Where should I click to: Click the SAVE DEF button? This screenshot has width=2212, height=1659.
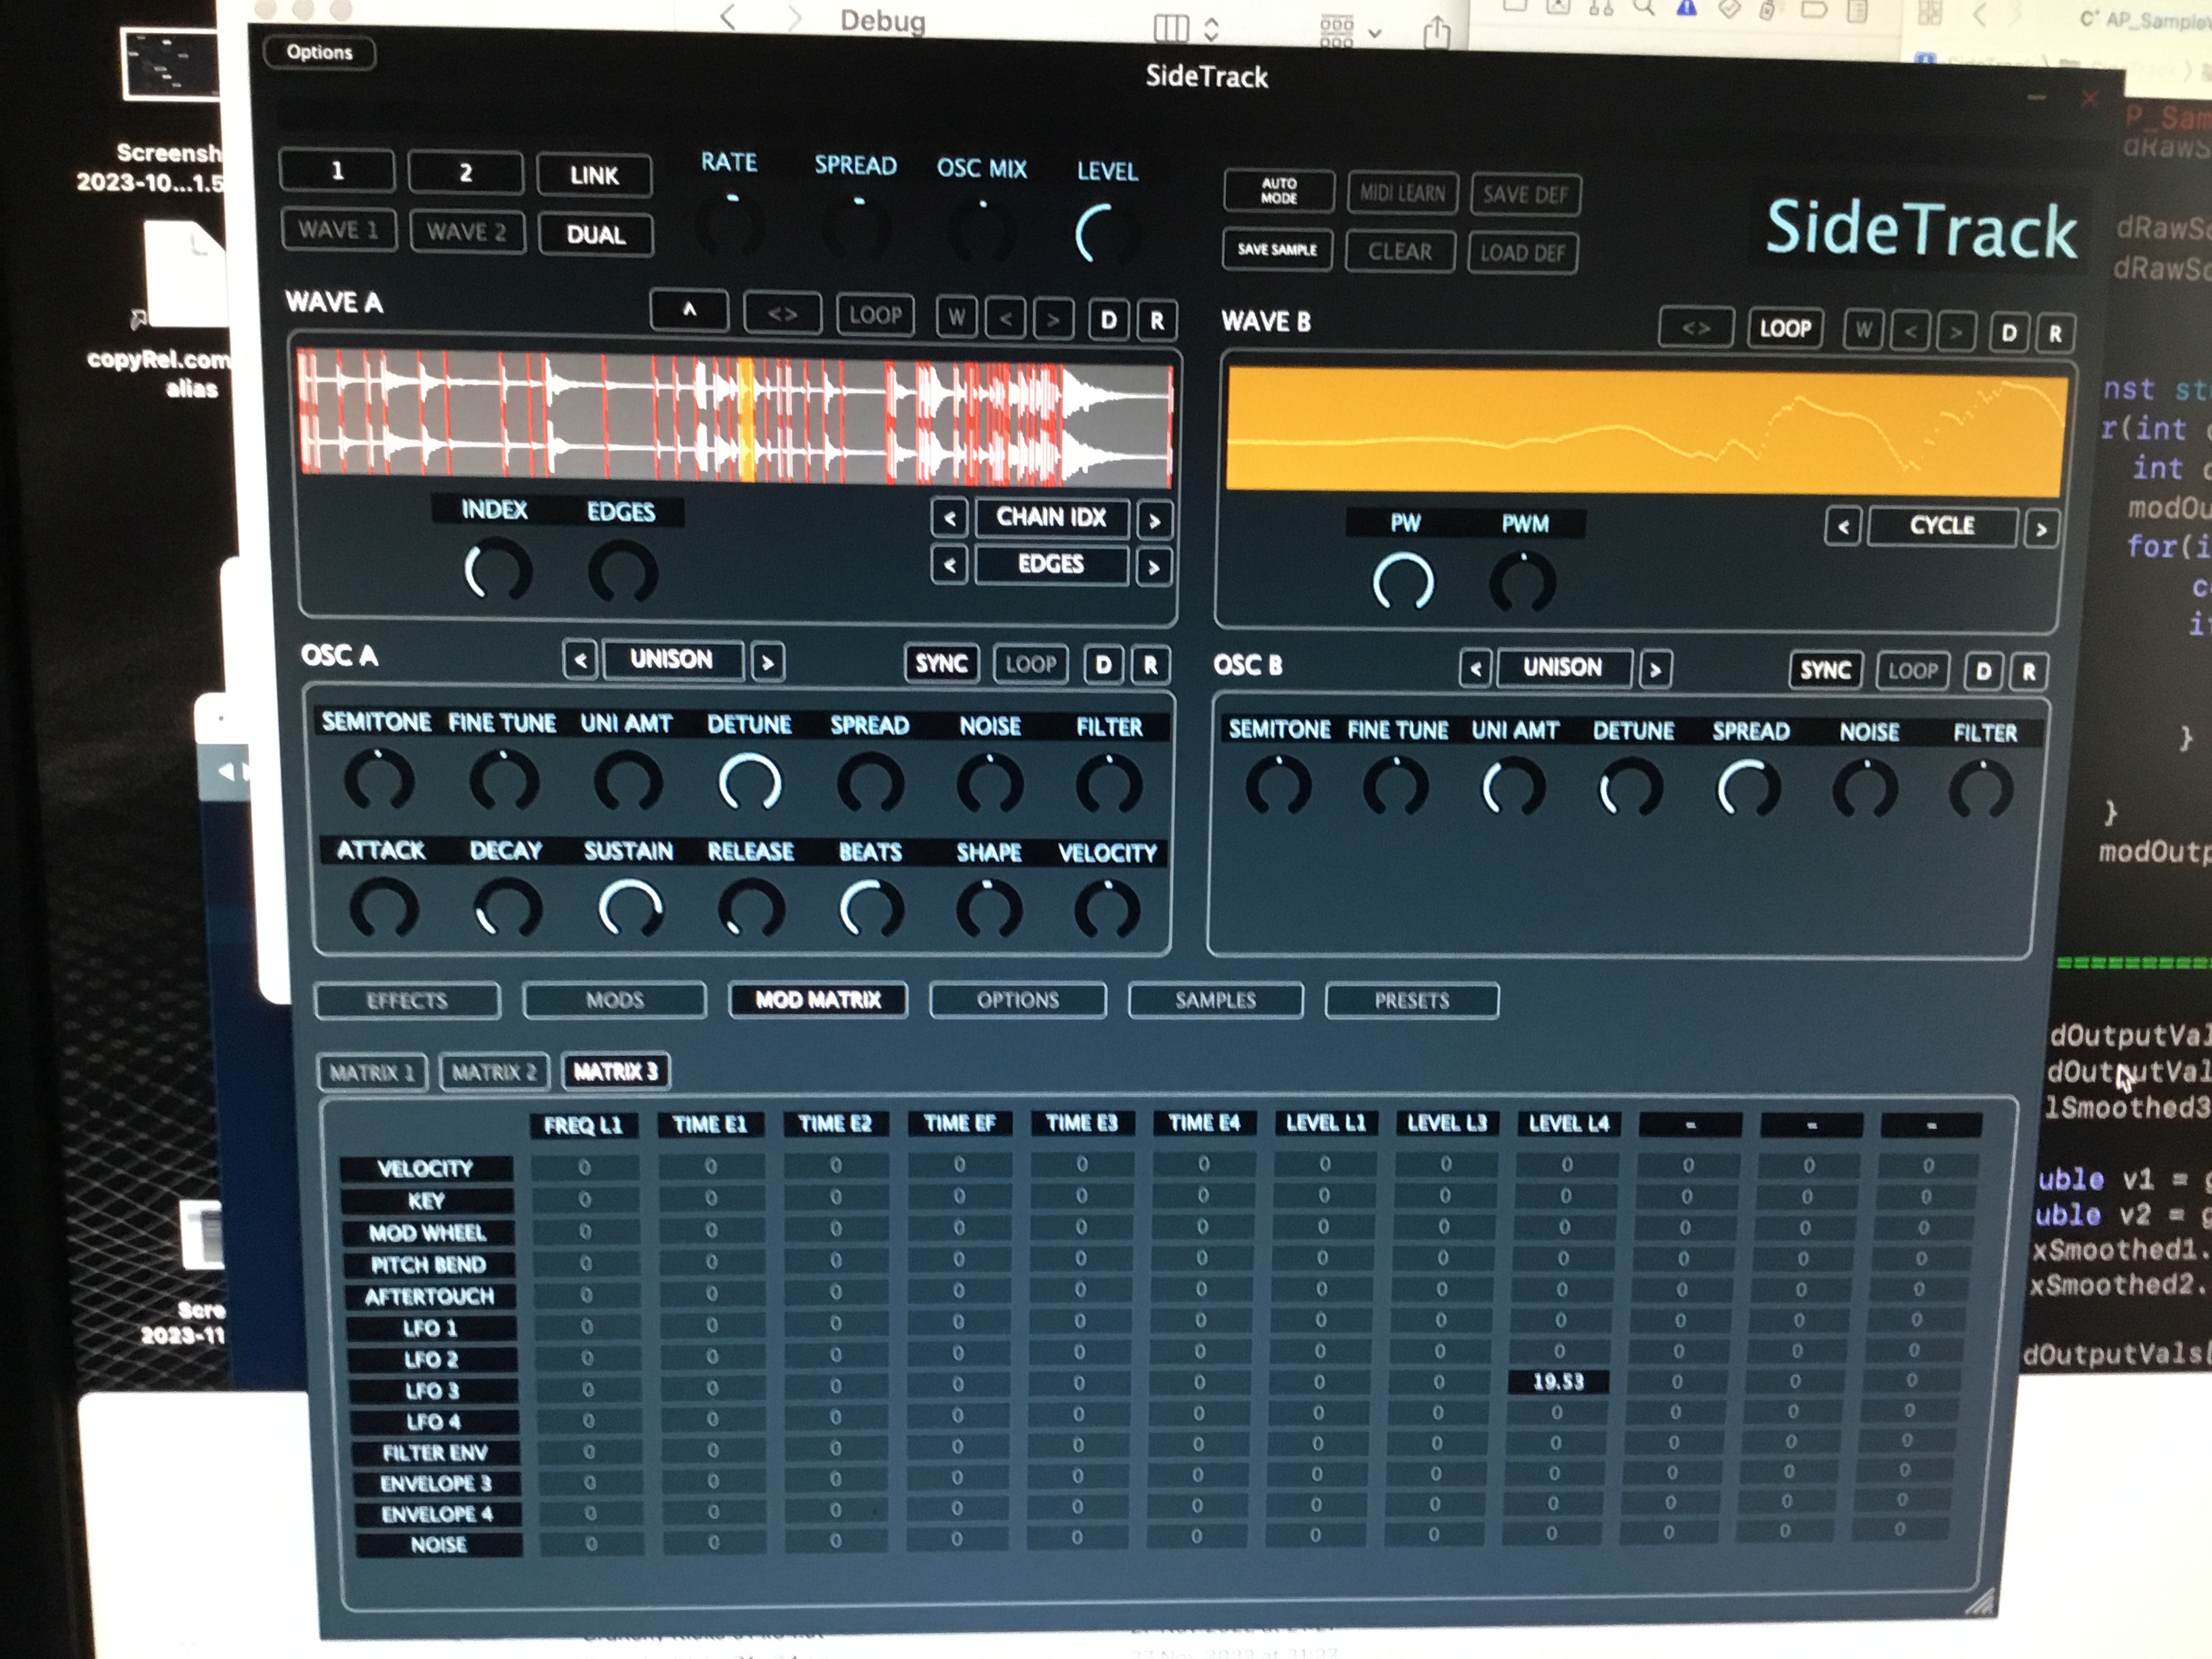[x=1525, y=195]
